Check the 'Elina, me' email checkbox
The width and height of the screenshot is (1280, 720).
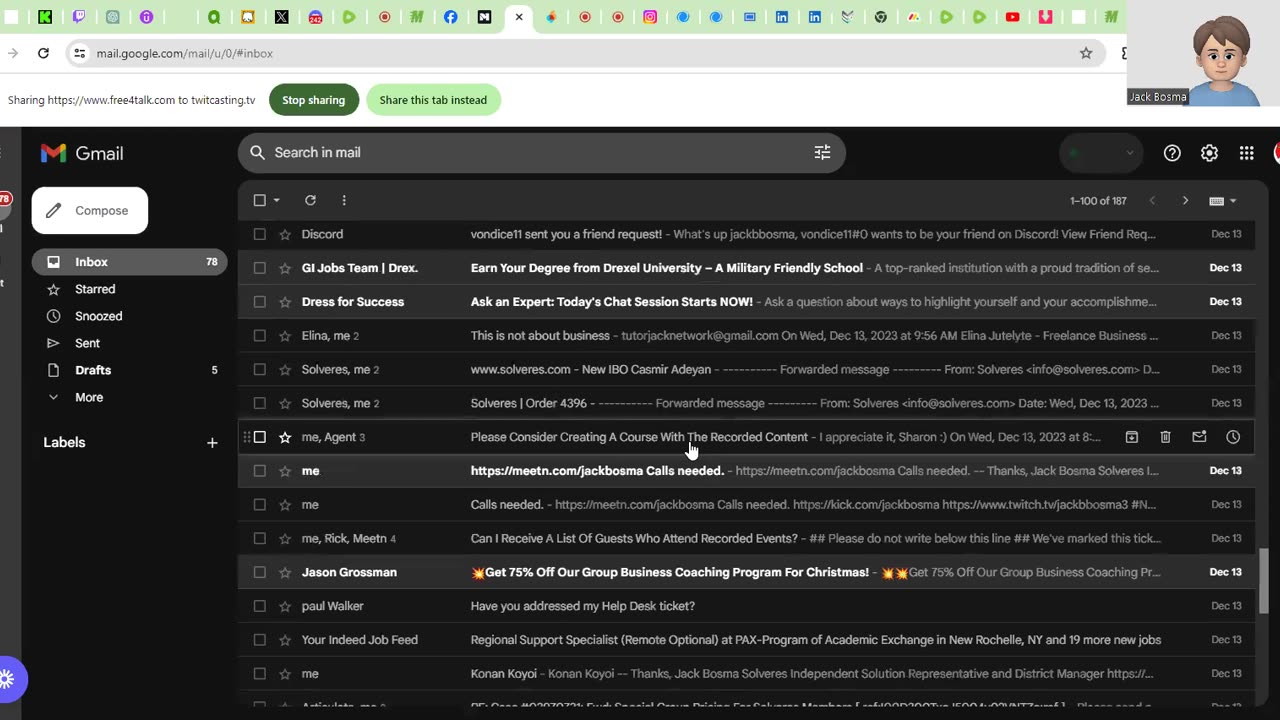pyautogui.click(x=260, y=336)
